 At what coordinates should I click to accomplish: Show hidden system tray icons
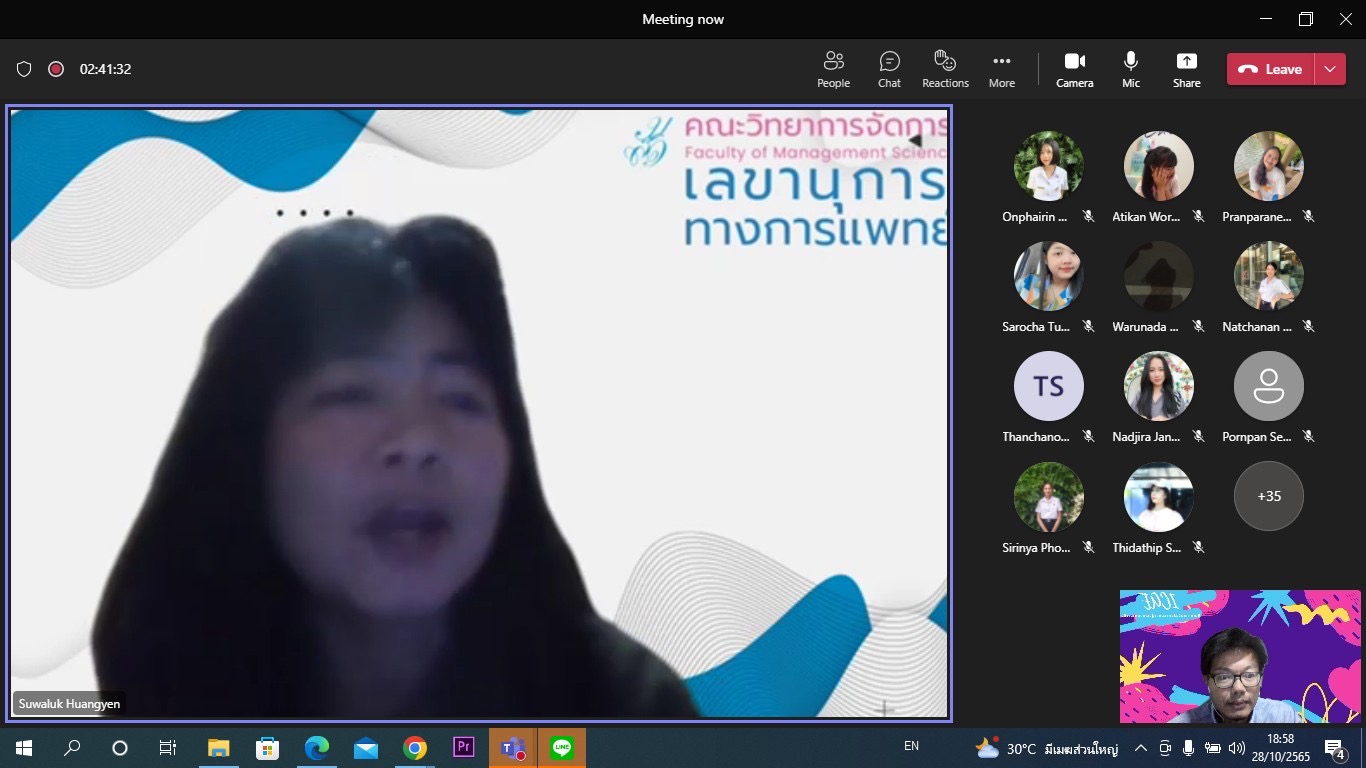pos(1140,748)
